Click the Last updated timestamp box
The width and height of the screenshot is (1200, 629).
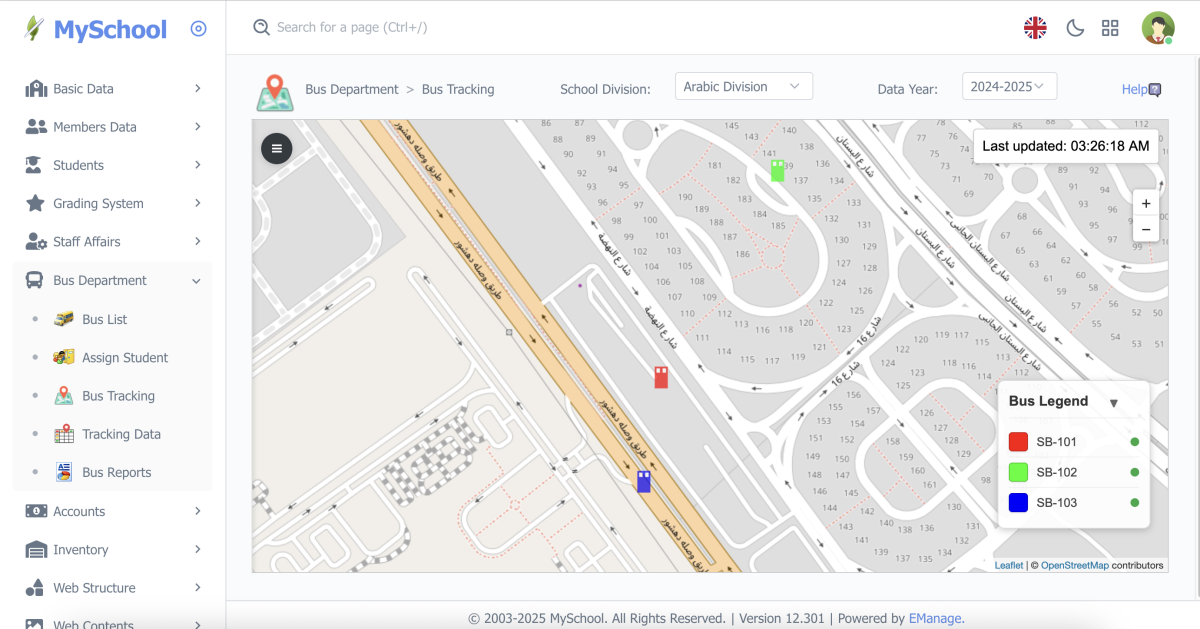1066,146
